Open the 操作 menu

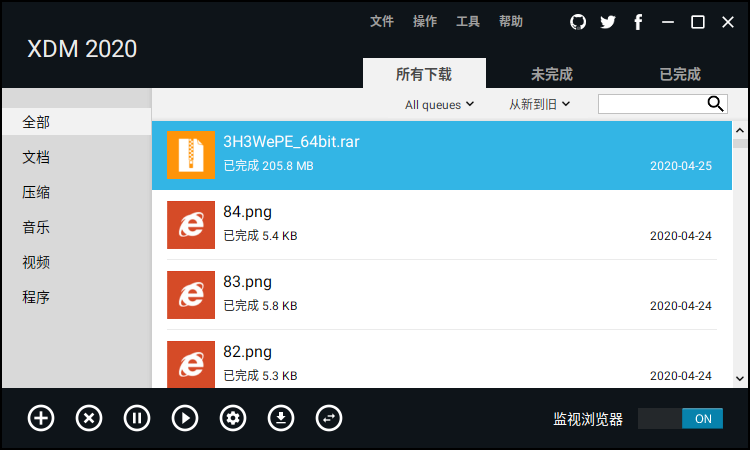coord(425,22)
